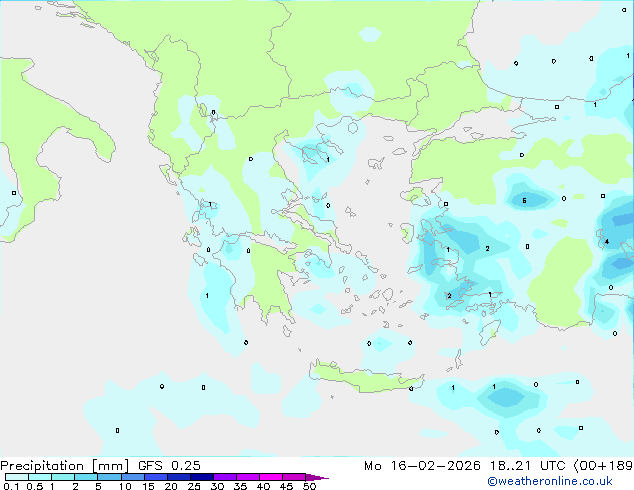Open the weatheronline.co.uk copyright link
The height and width of the screenshot is (490, 634).
[550, 481]
